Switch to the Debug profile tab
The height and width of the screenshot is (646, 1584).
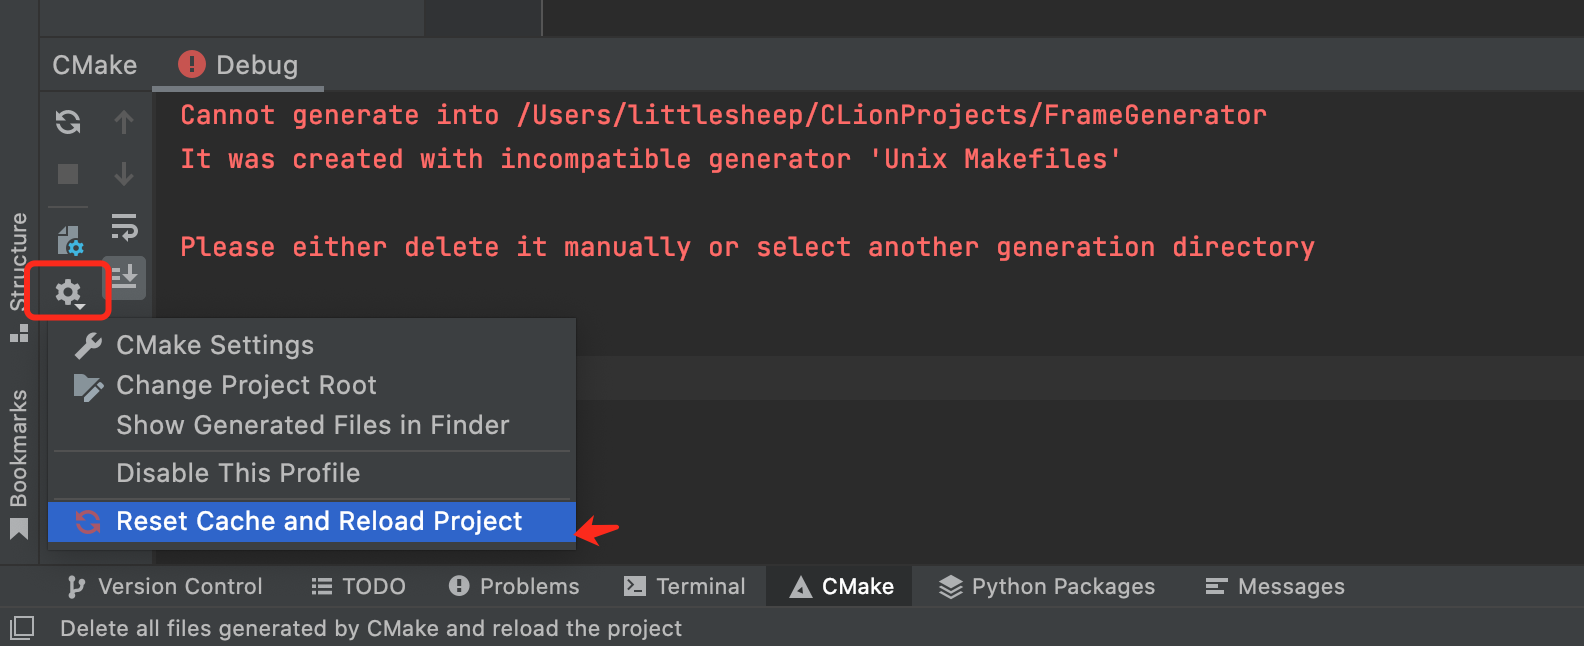[255, 64]
